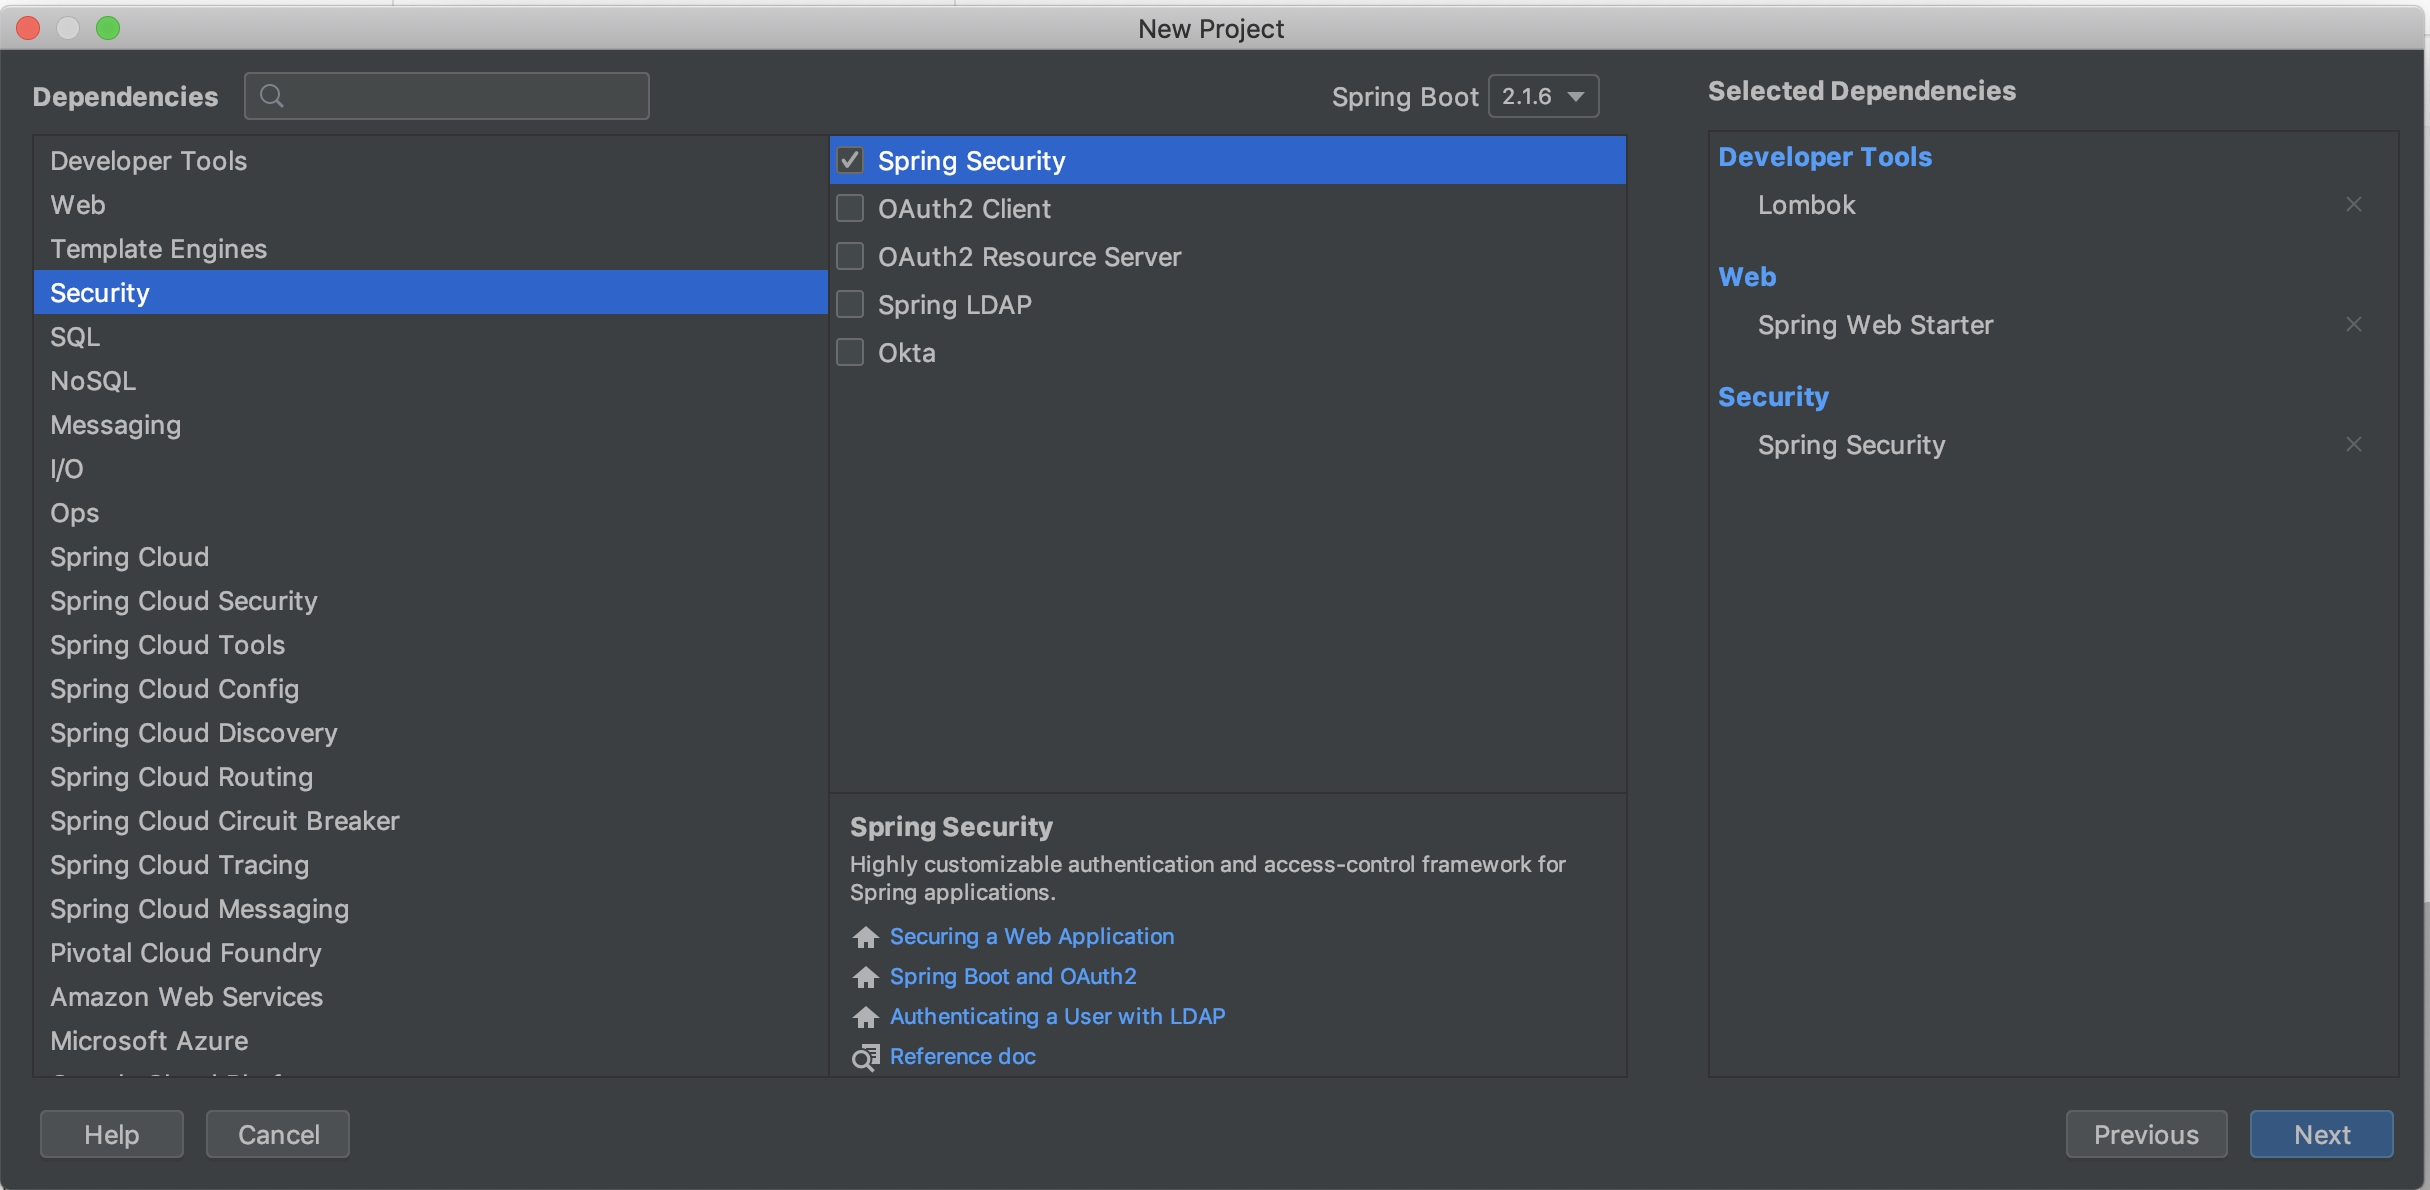2430x1190 pixels.
Task: Focus the Dependencies search input field
Action: coord(447,96)
